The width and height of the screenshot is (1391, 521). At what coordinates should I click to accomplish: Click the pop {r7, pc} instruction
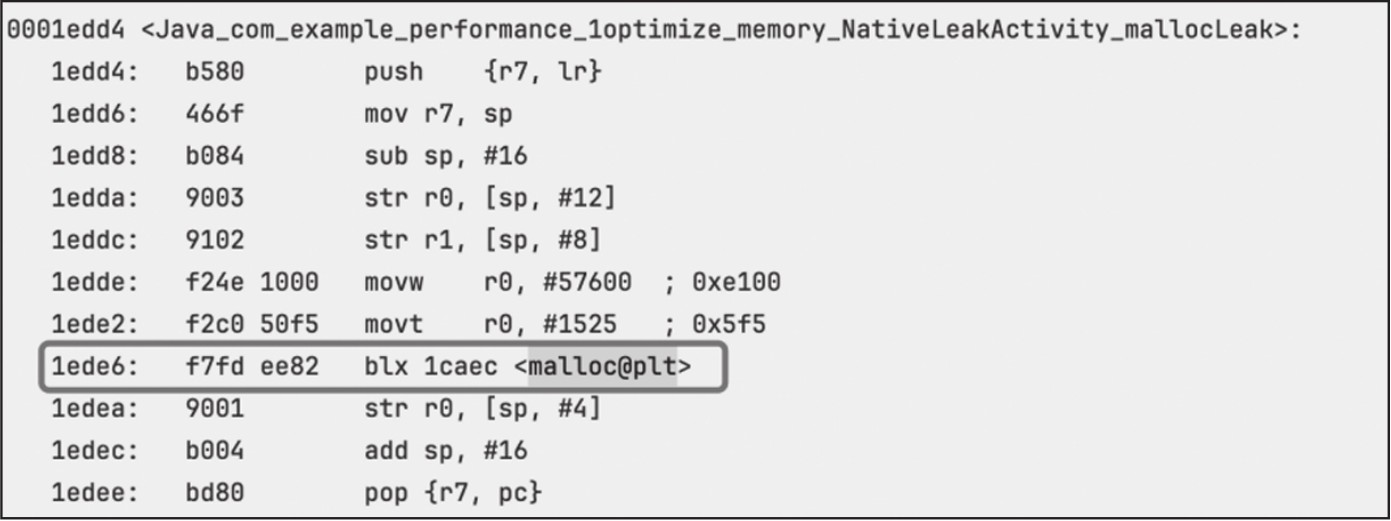453,493
